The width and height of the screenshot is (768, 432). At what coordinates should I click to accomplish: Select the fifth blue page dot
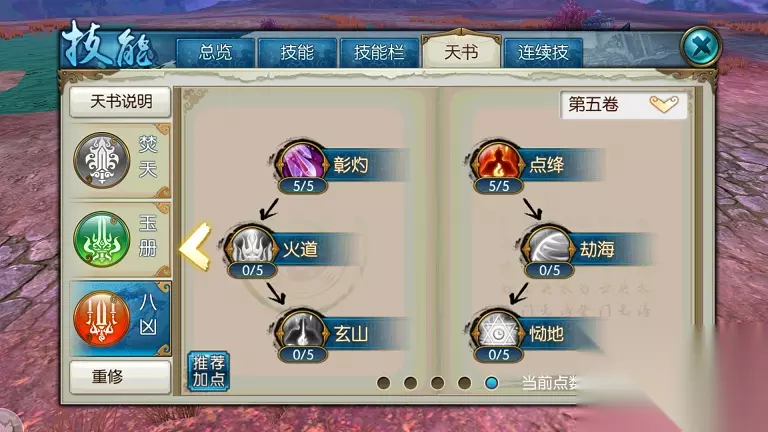[x=491, y=383]
